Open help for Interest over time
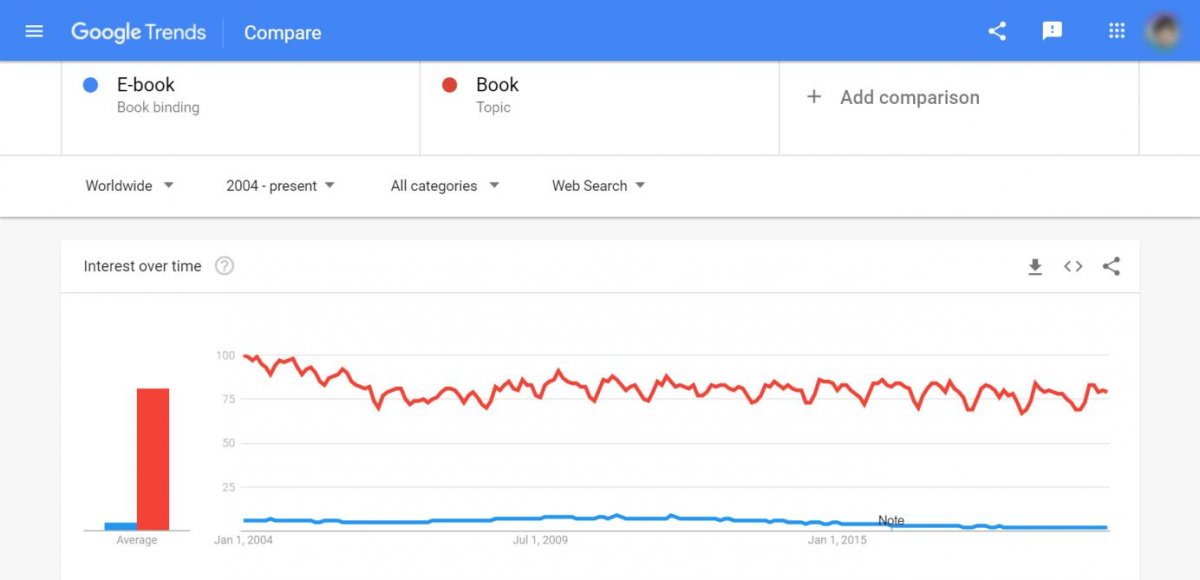This screenshot has width=1200, height=580. click(225, 266)
